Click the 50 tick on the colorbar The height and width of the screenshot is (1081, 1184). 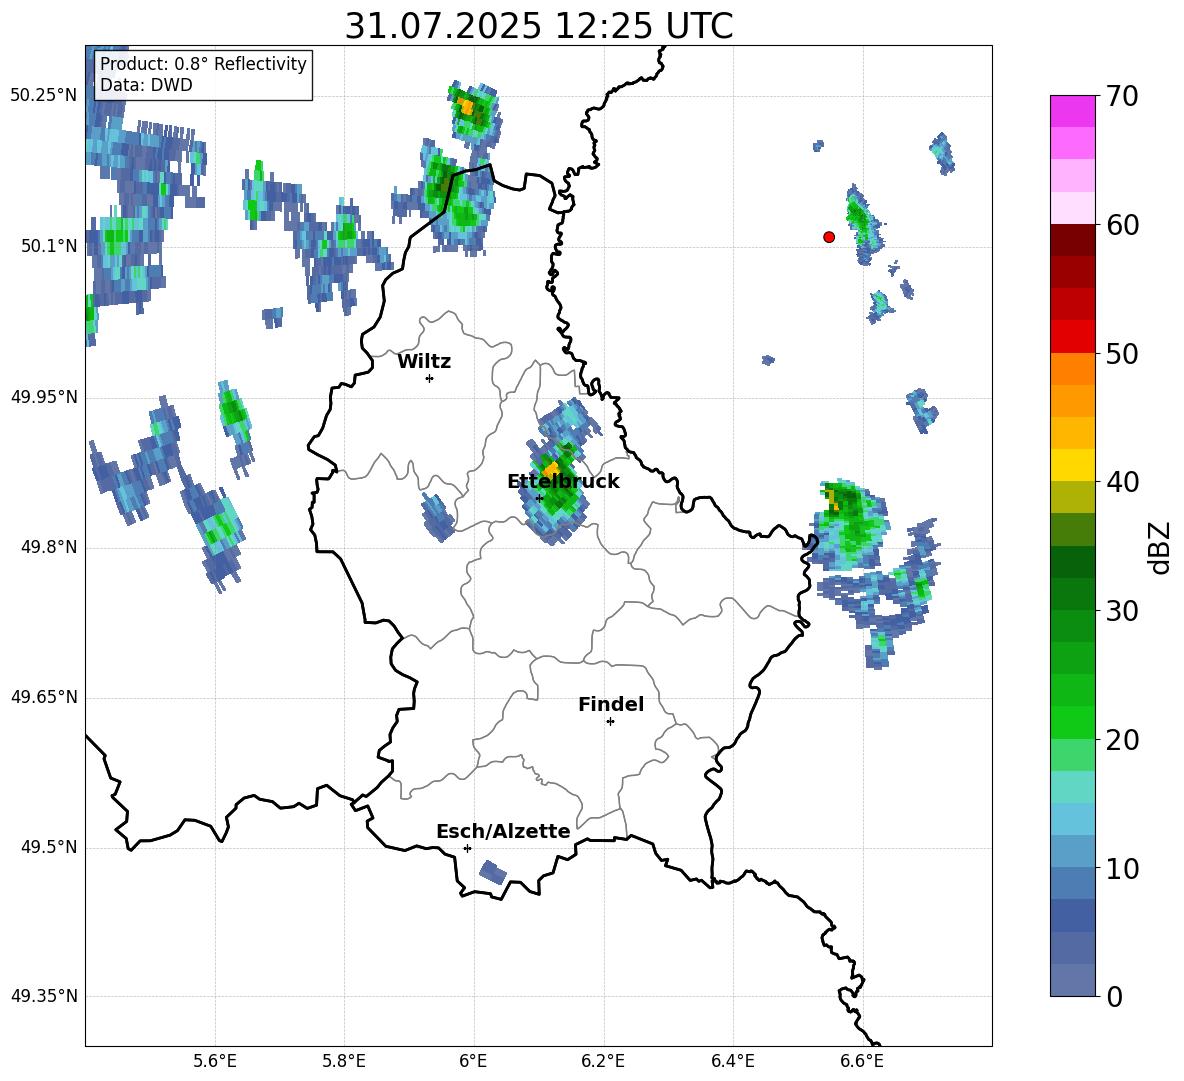[1122, 353]
